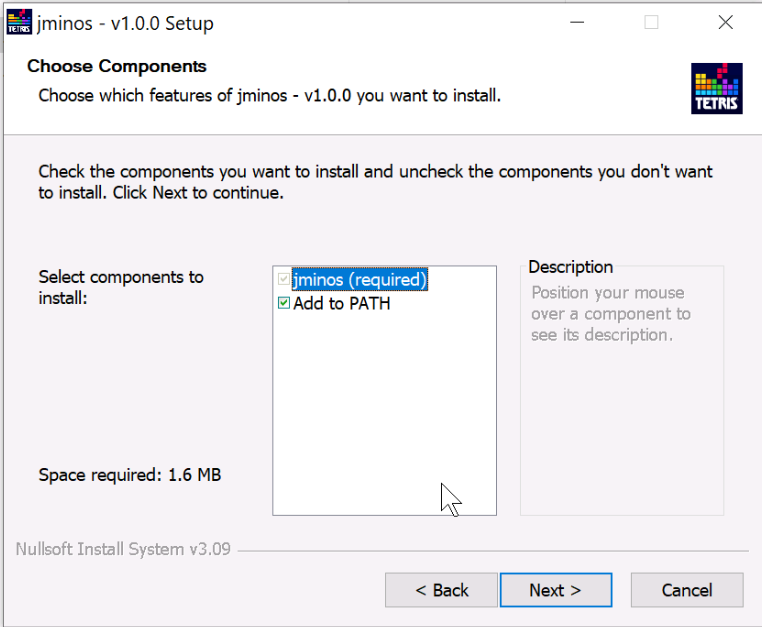762x627 pixels.
Task: Click the 'Space required: 1.6 MB' text
Action: tap(130, 475)
